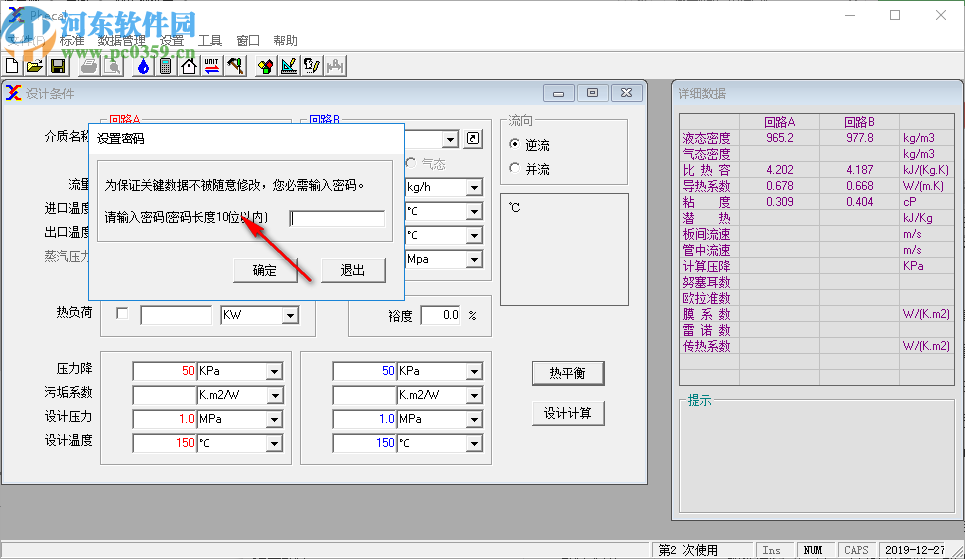The width and height of the screenshot is (965, 559).
Task: Expand circuit B design temperature °C dropdown
Action: (474, 444)
